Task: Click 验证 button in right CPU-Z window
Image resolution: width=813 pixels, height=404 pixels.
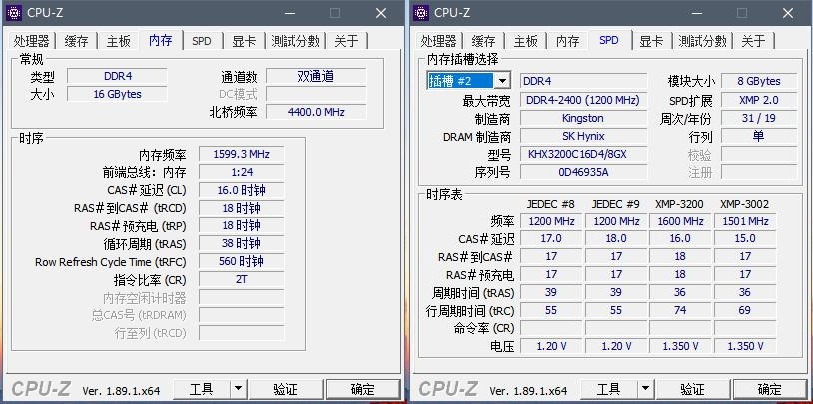Action: [692, 389]
